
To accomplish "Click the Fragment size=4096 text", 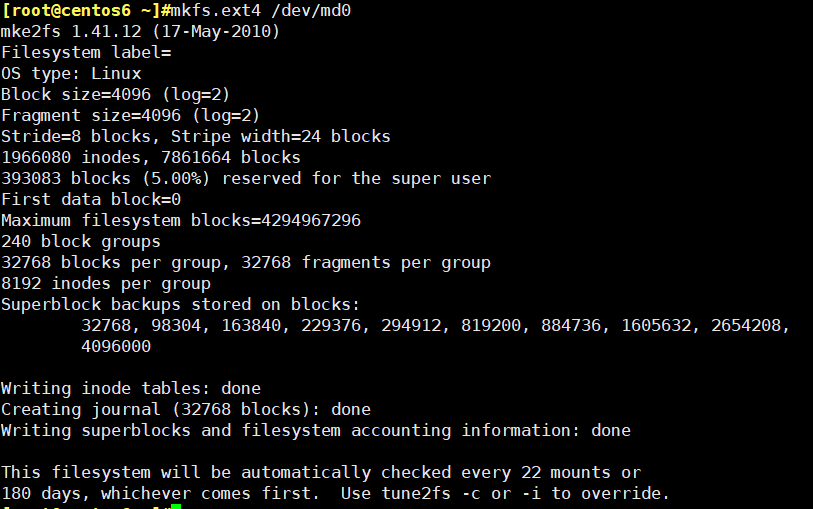I will pos(91,115).
